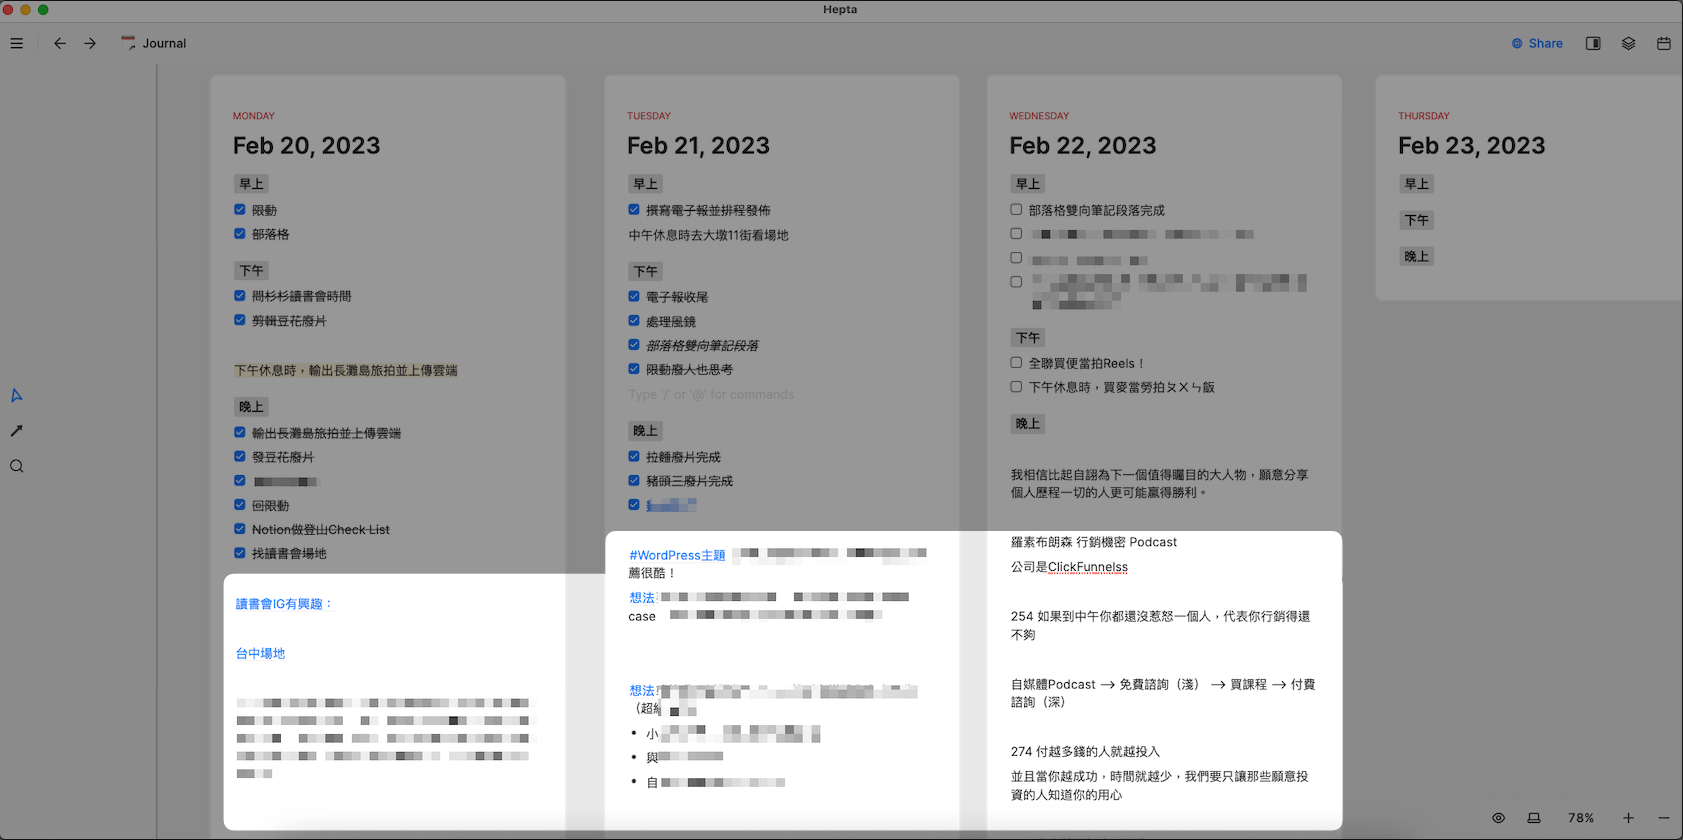Open the 台中場地 link
1683x840 pixels.
(x=260, y=653)
